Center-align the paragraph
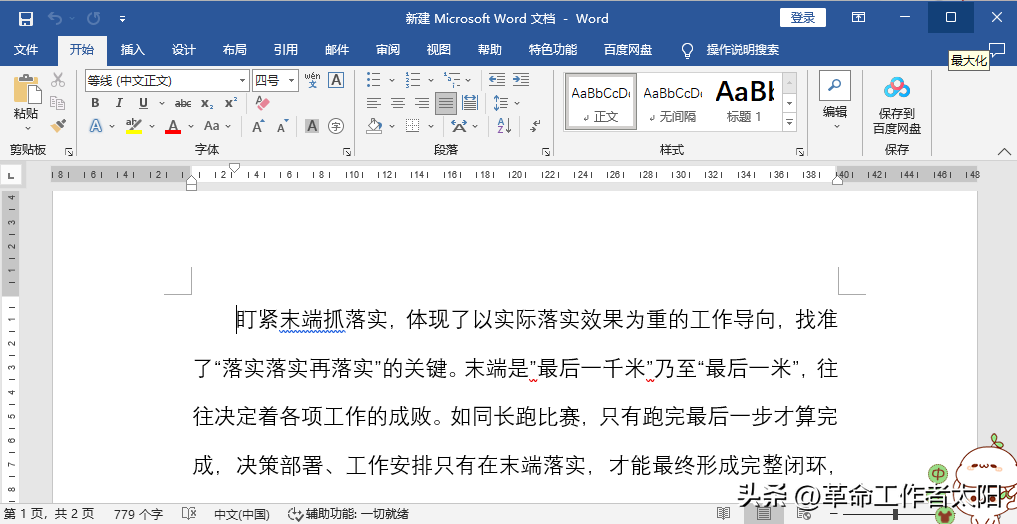Viewport: 1017px width, 524px height. pos(398,103)
